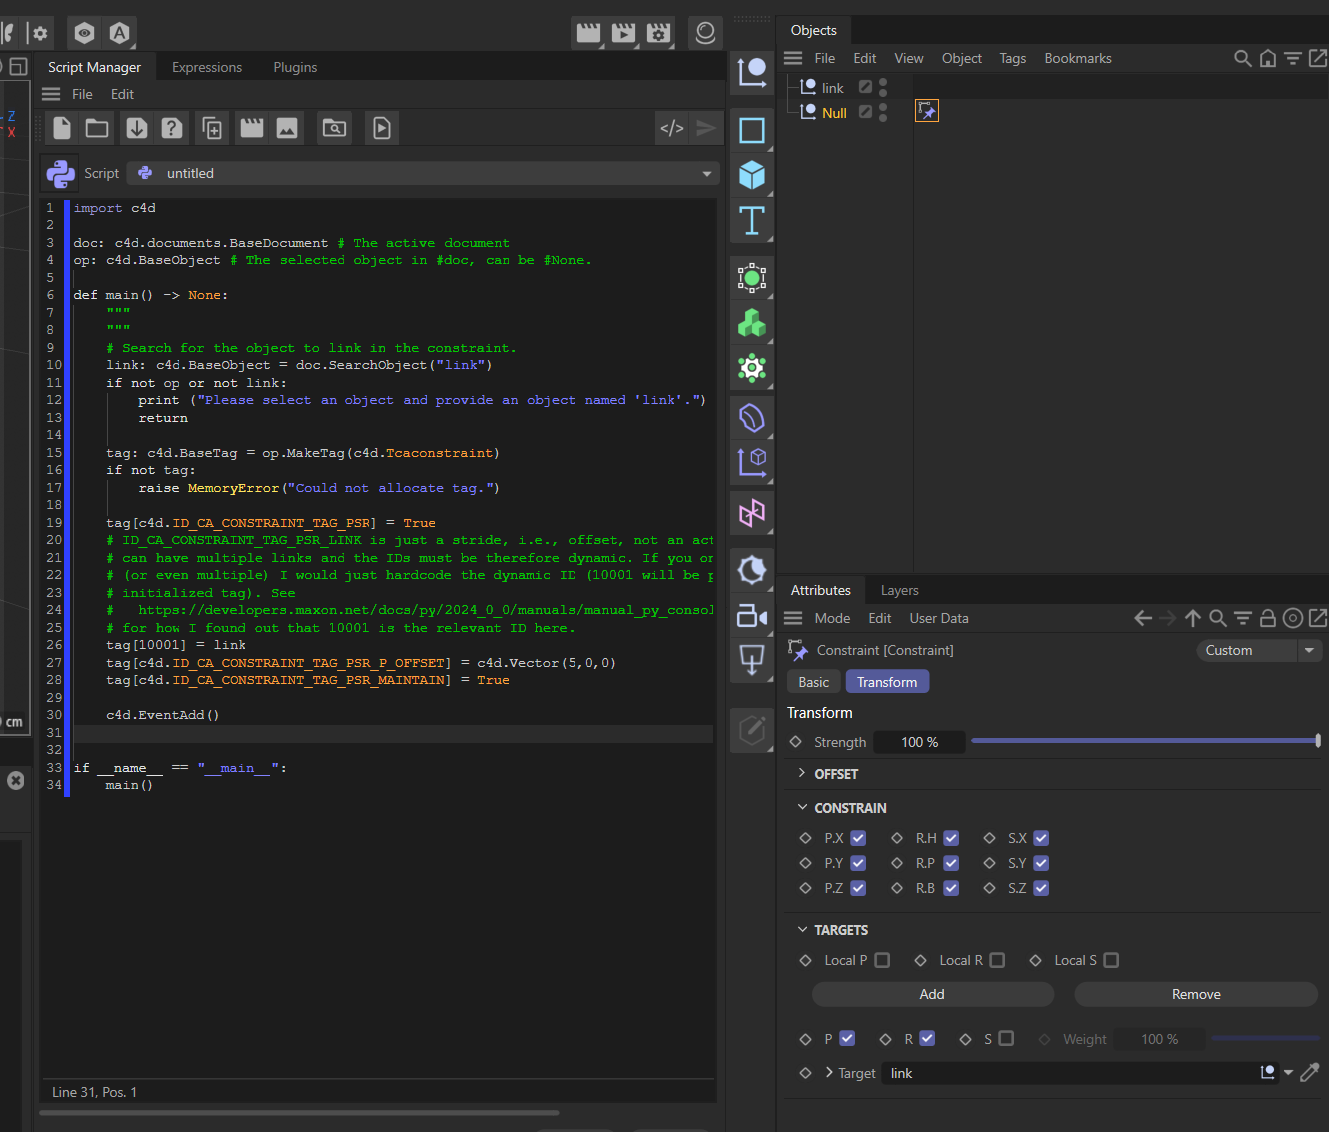Image resolution: width=1329 pixels, height=1132 pixels.
Task: Click the pick target eyedropper icon
Action: pyautogui.click(x=1309, y=1072)
